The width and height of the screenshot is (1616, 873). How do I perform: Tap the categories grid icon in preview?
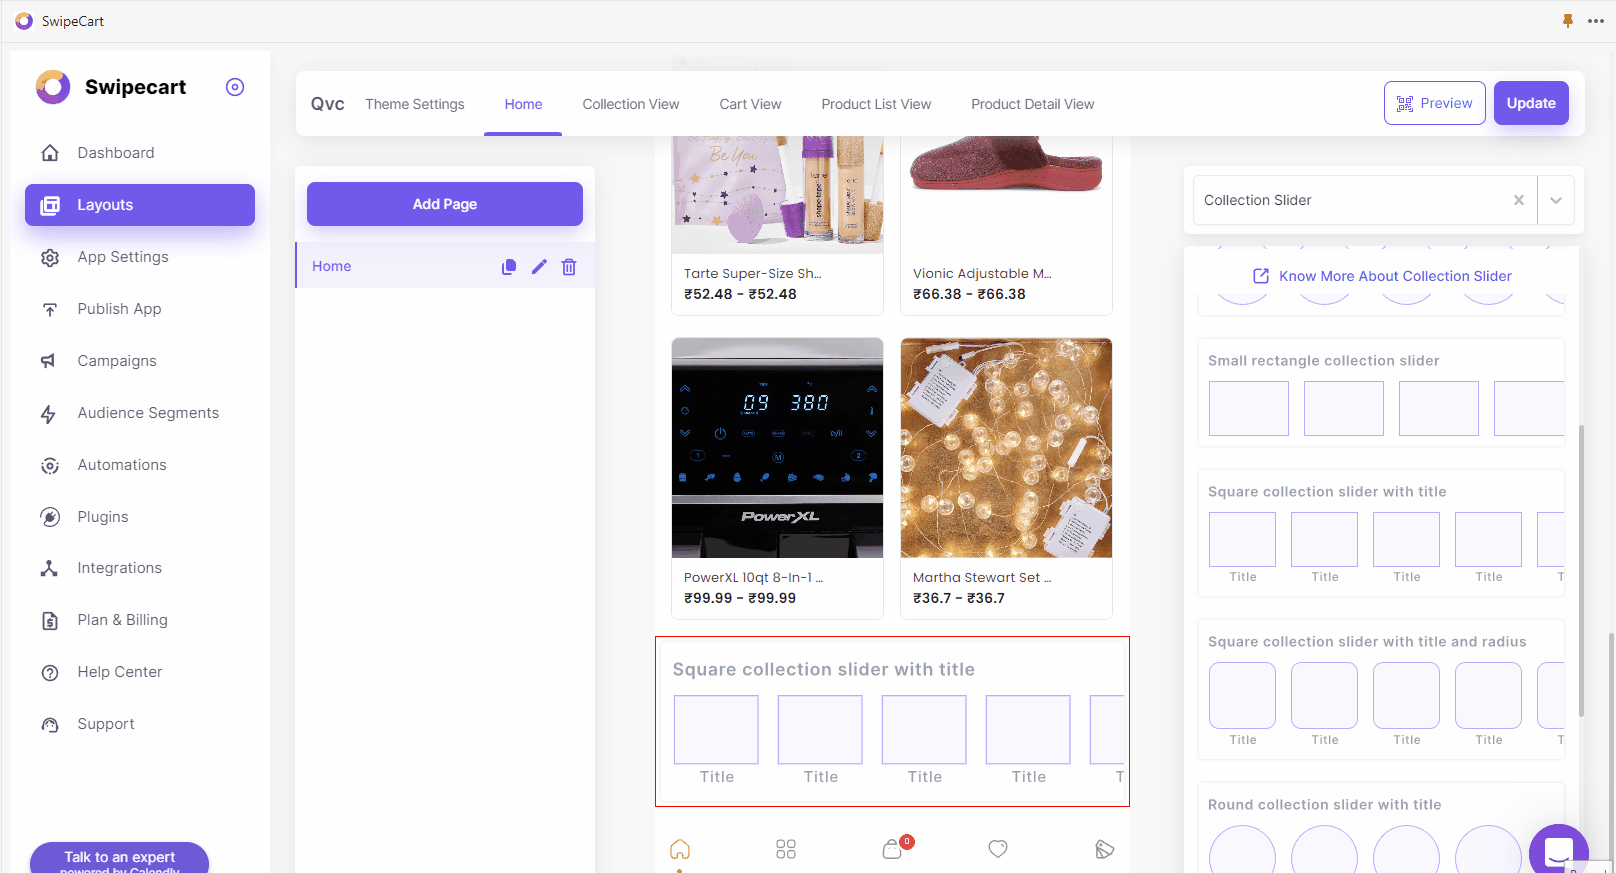786,849
